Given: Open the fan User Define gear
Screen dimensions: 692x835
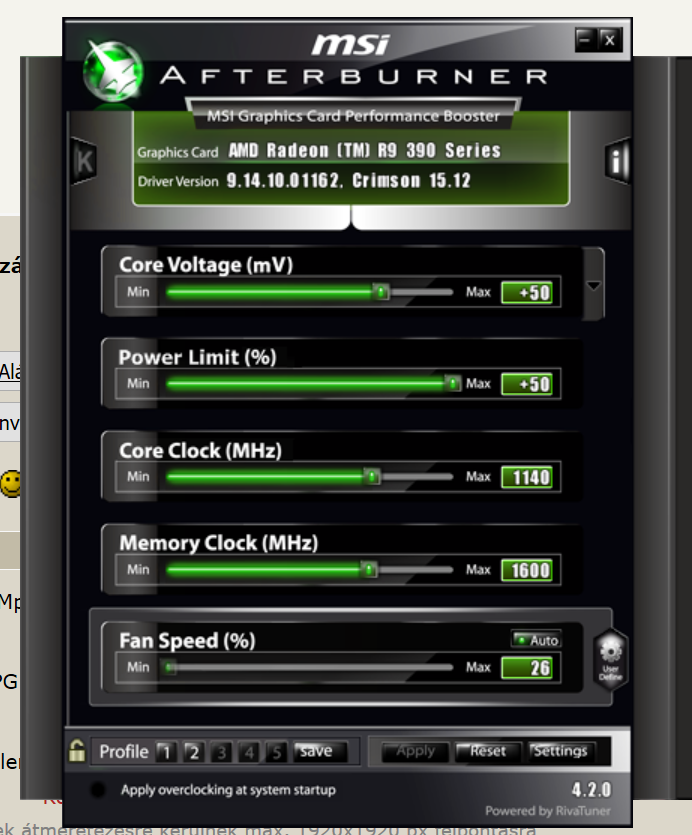Looking at the screenshot, I should pyautogui.click(x=610, y=659).
